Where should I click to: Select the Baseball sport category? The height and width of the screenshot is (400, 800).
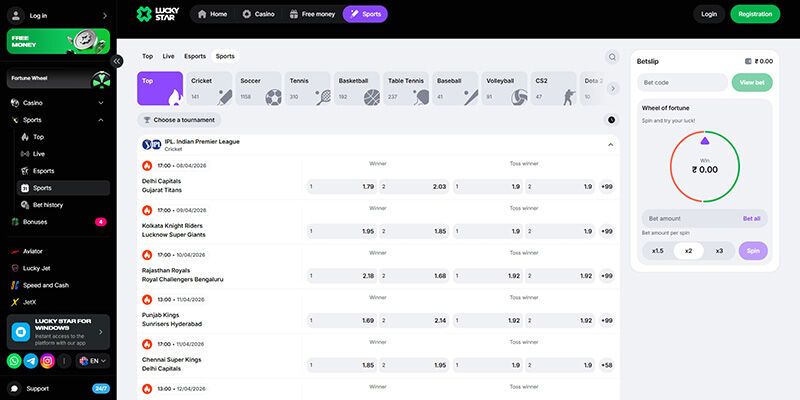(455, 88)
